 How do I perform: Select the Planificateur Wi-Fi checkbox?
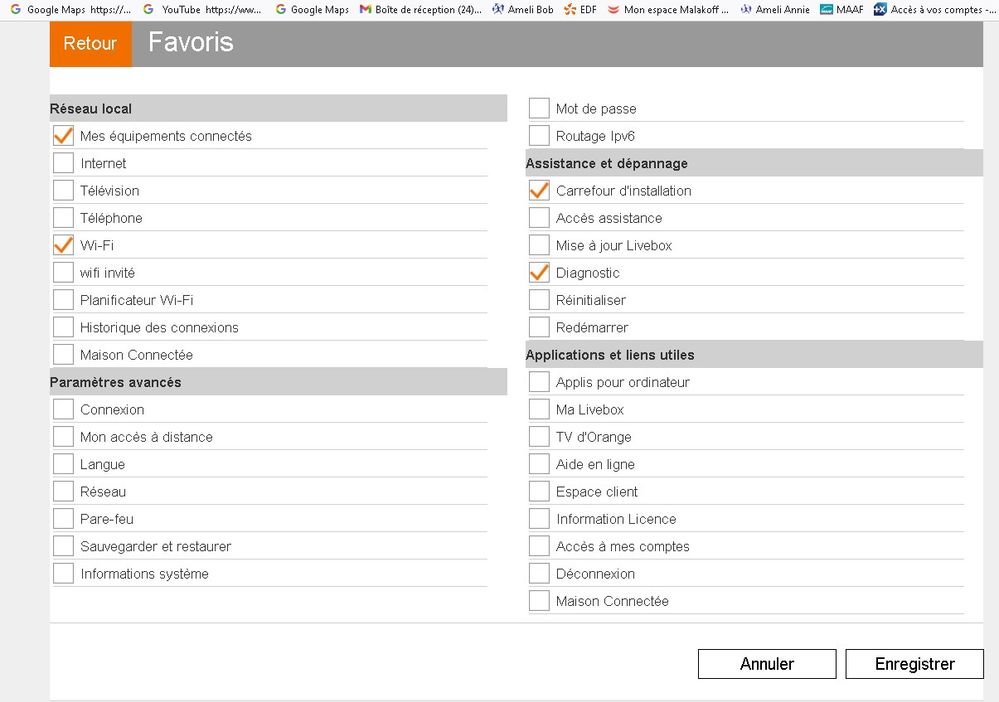(64, 300)
